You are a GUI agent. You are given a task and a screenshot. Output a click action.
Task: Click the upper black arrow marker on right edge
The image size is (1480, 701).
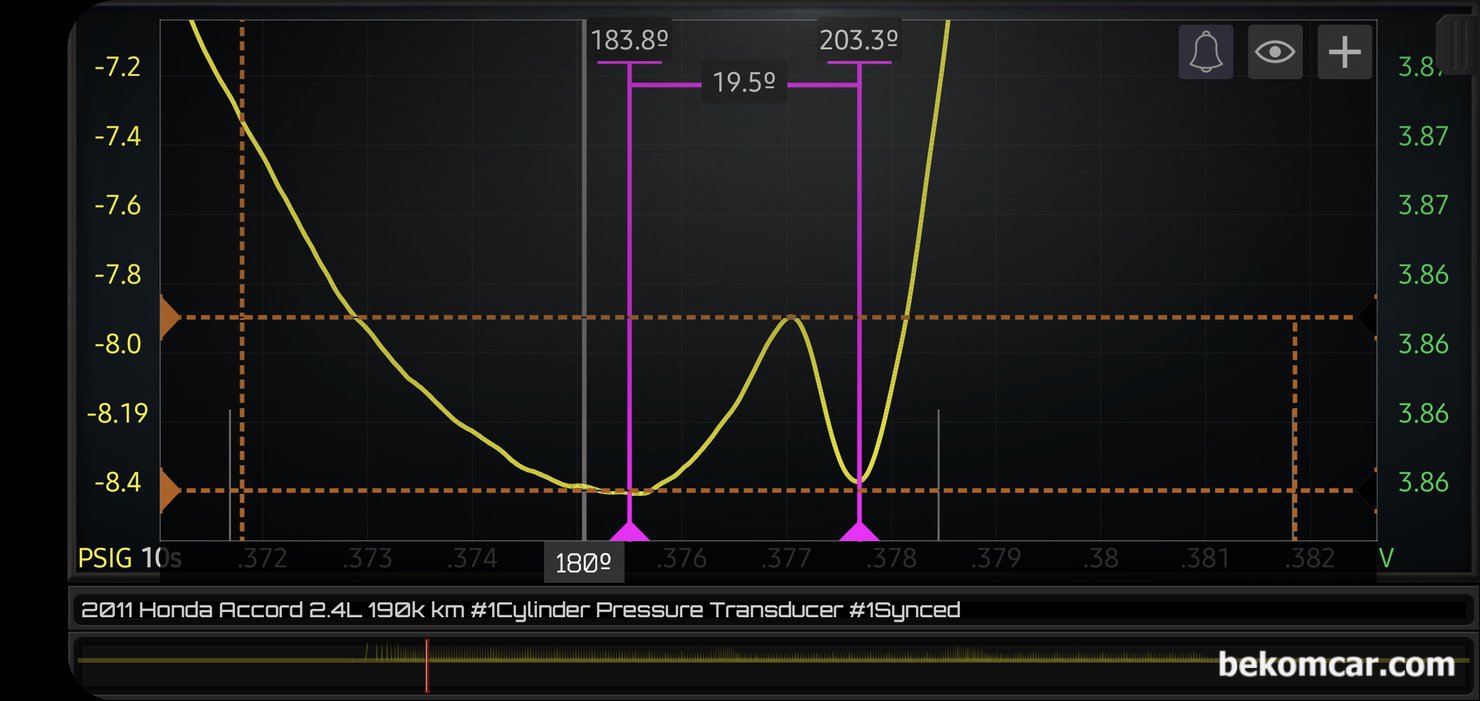pyautogui.click(x=1367, y=318)
